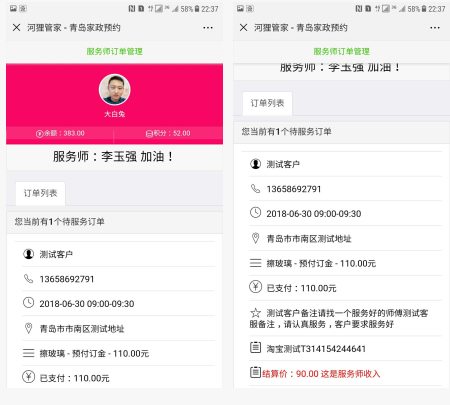Screen dimensions: 450x405
Task: Open the three-dot menu on right screen
Action: (x=435, y=28)
